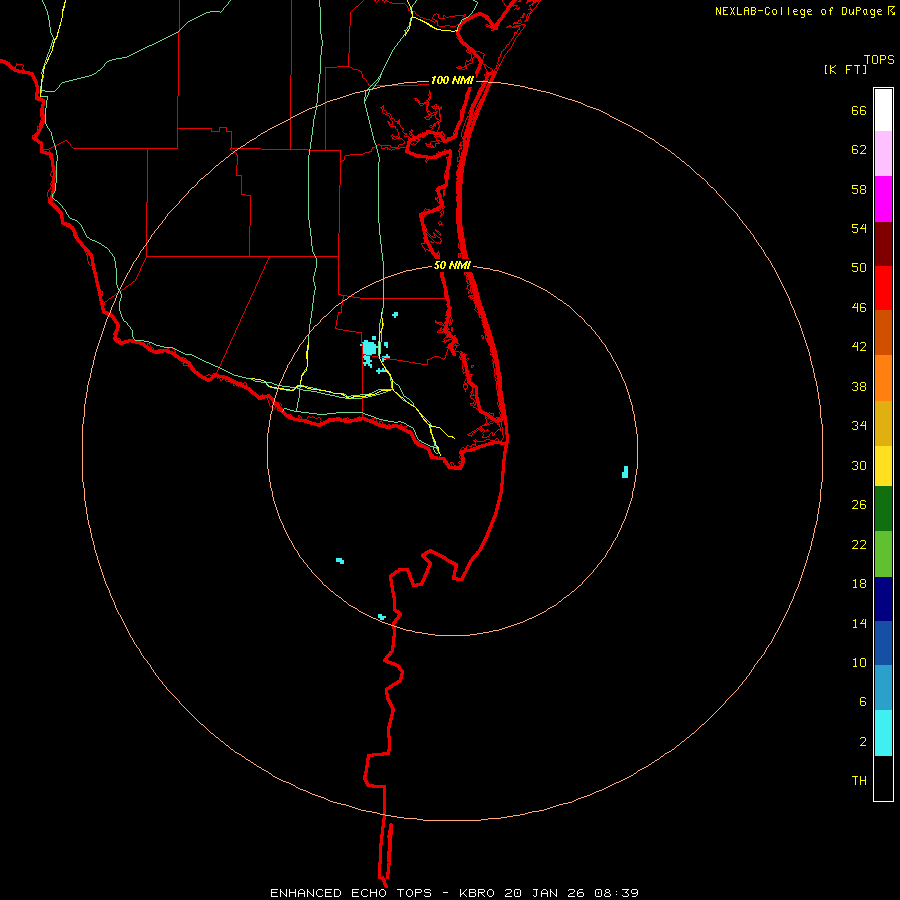Click the legend value 30
The image size is (900, 900).
[859, 465]
